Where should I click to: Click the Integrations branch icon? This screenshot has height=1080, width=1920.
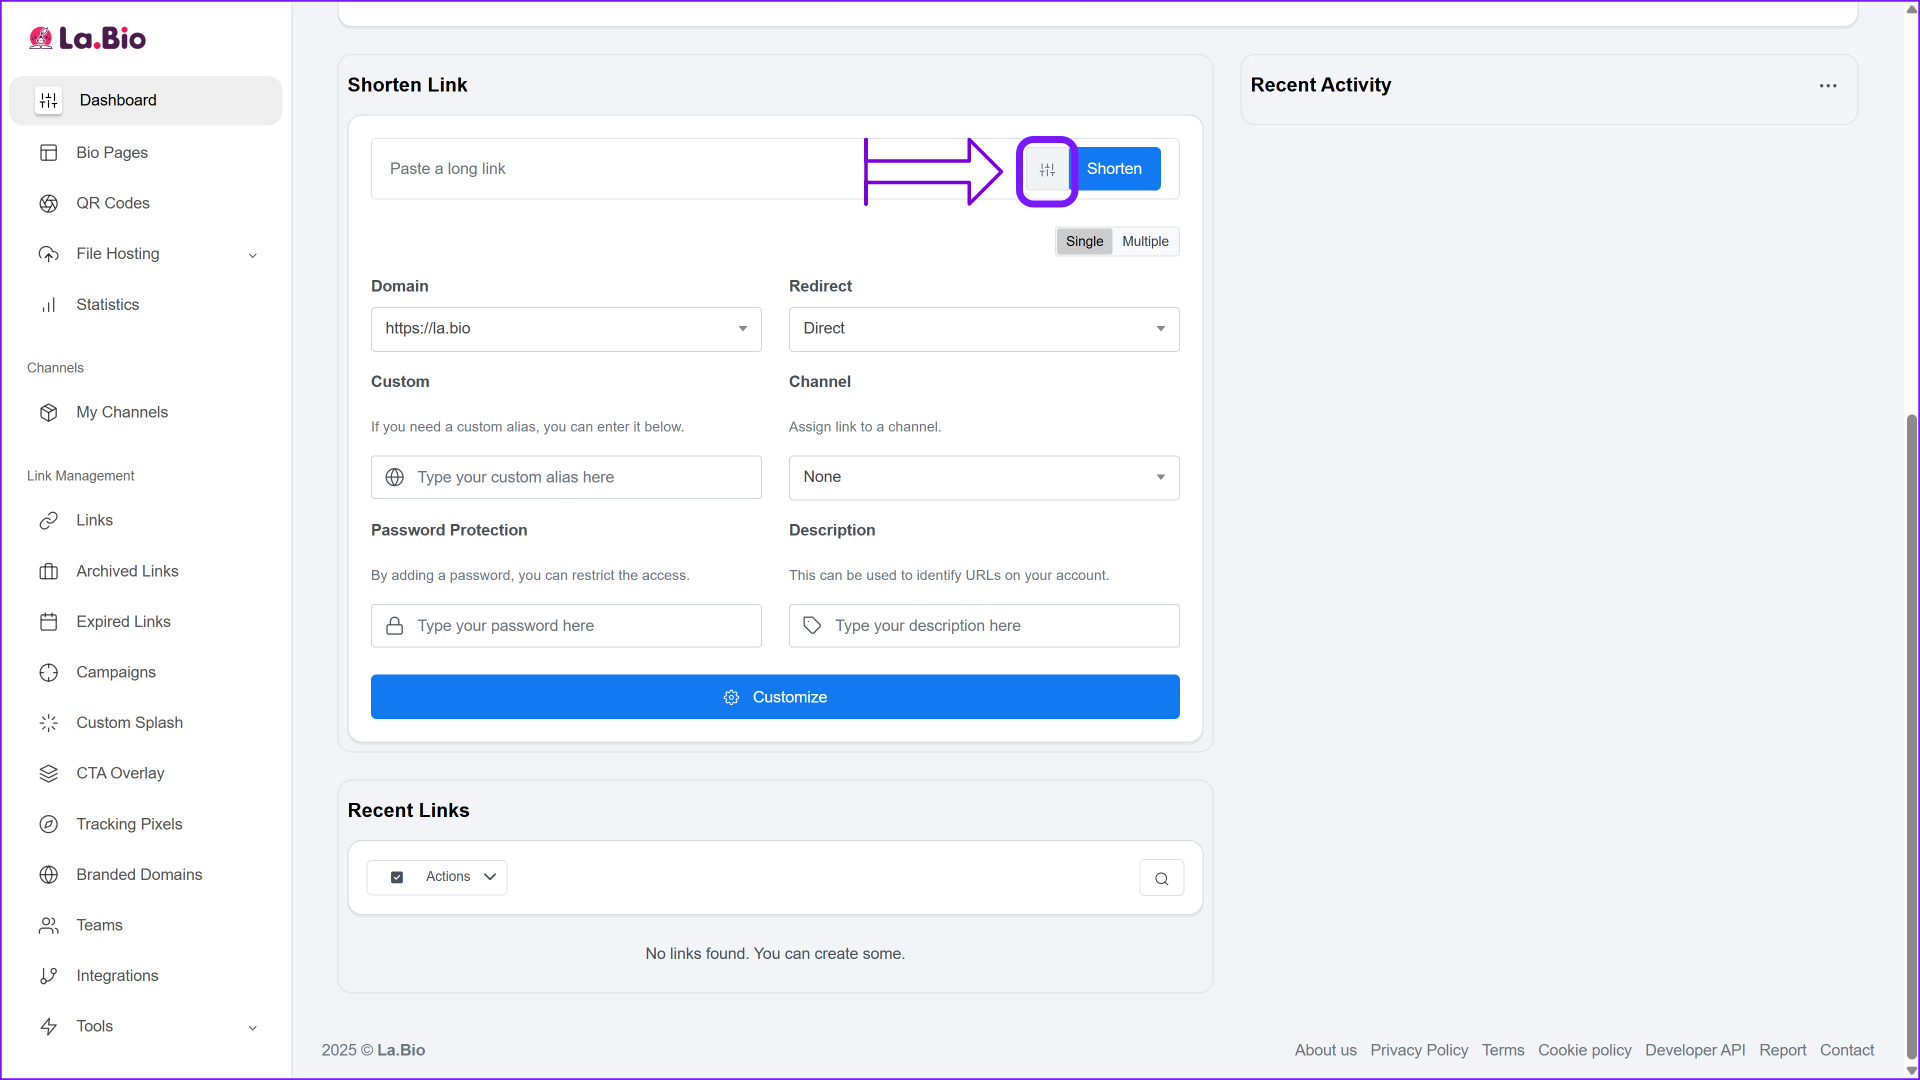[x=48, y=976]
